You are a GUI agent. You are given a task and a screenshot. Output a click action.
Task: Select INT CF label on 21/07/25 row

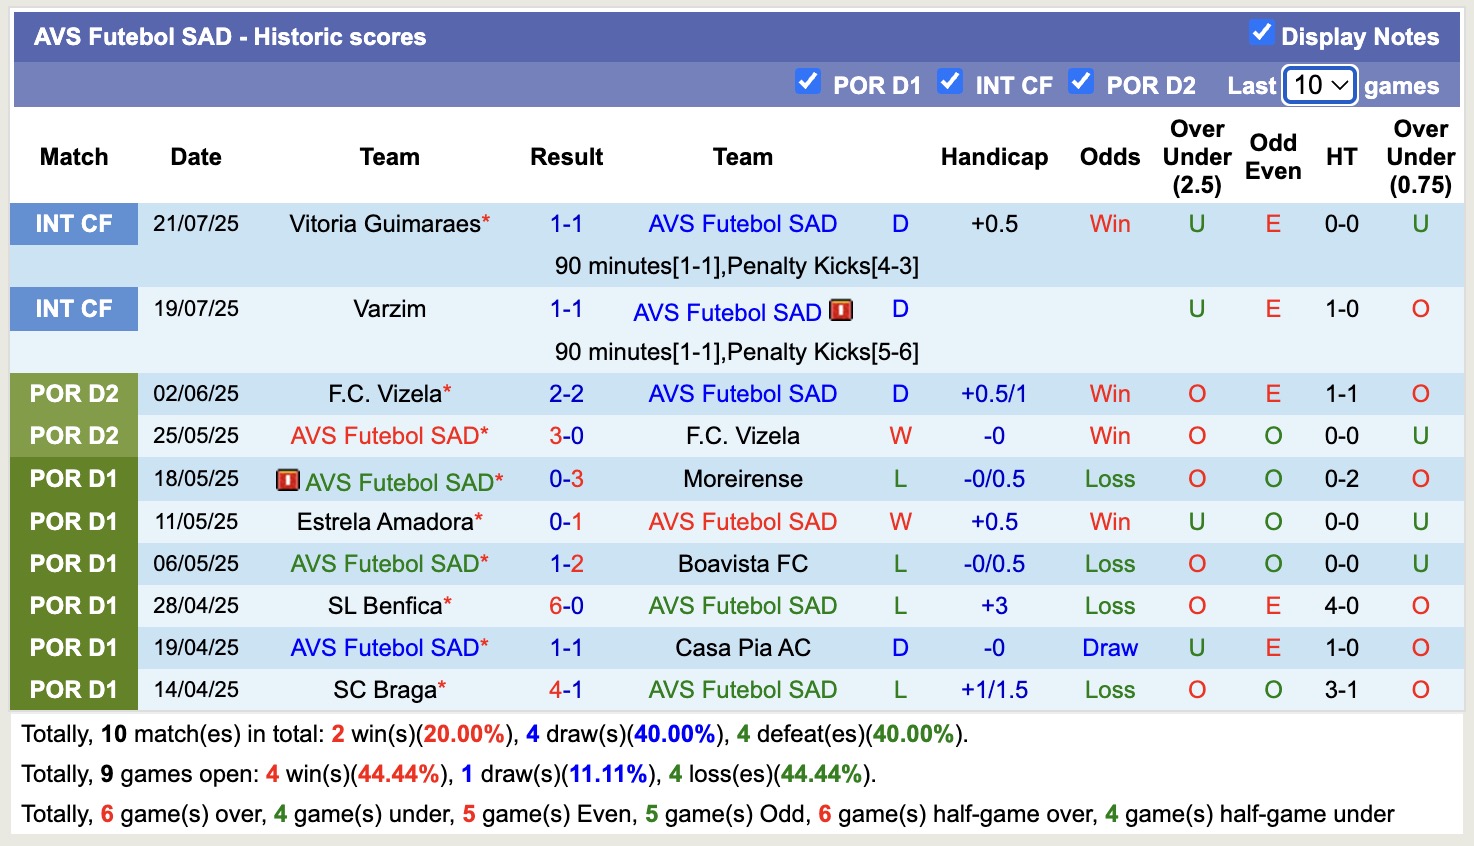coord(74,224)
